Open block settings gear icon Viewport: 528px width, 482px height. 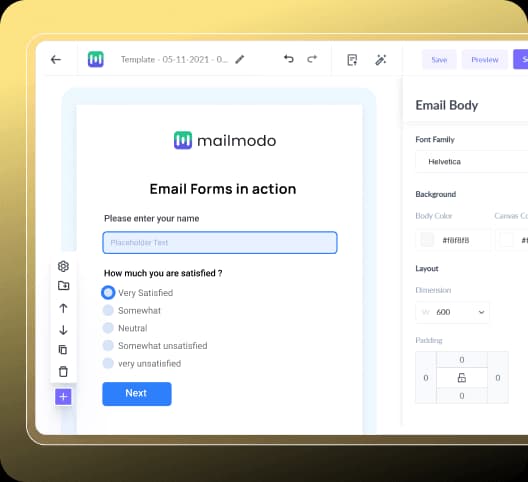tap(63, 266)
